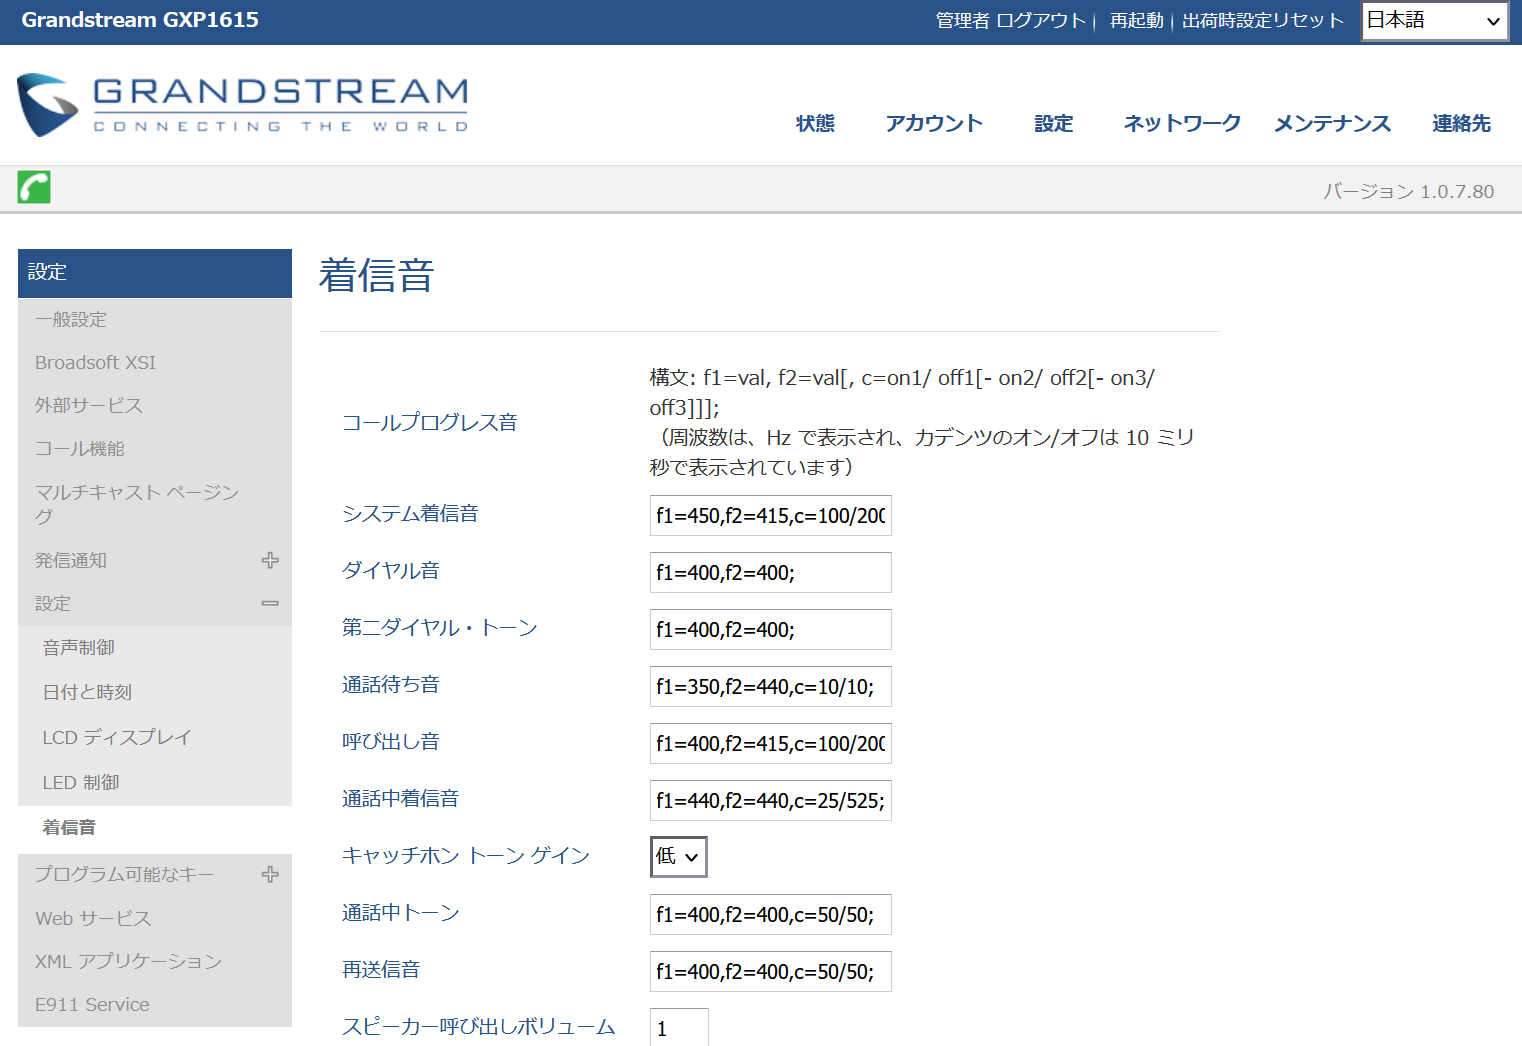Select LCD ディスプレイ in the sidebar

(116, 737)
